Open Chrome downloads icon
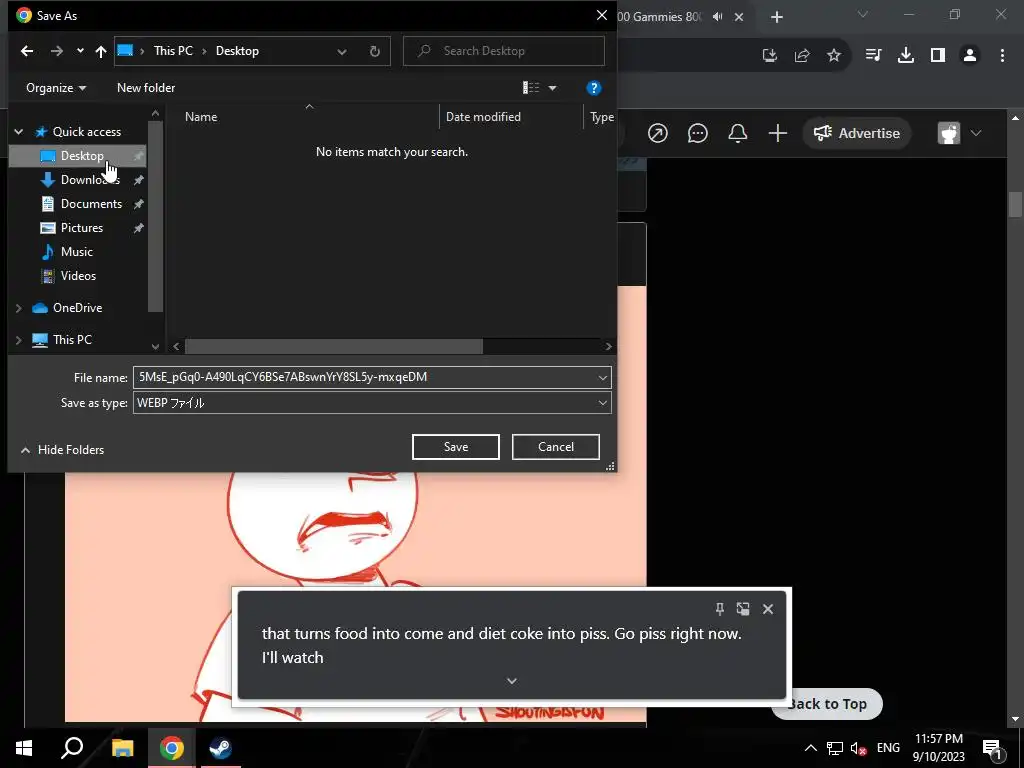The width and height of the screenshot is (1024, 768). (x=906, y=56)
